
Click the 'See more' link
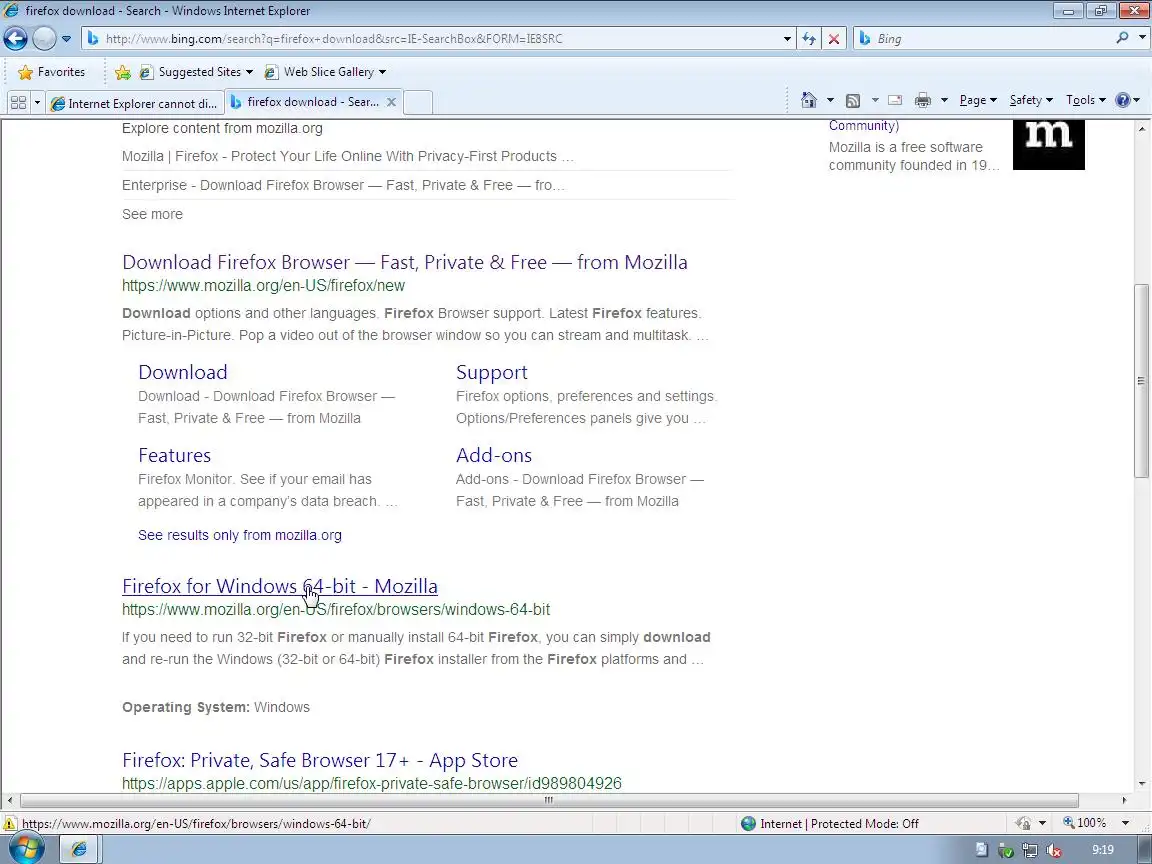pyautogui.click(x=152, y=215)
